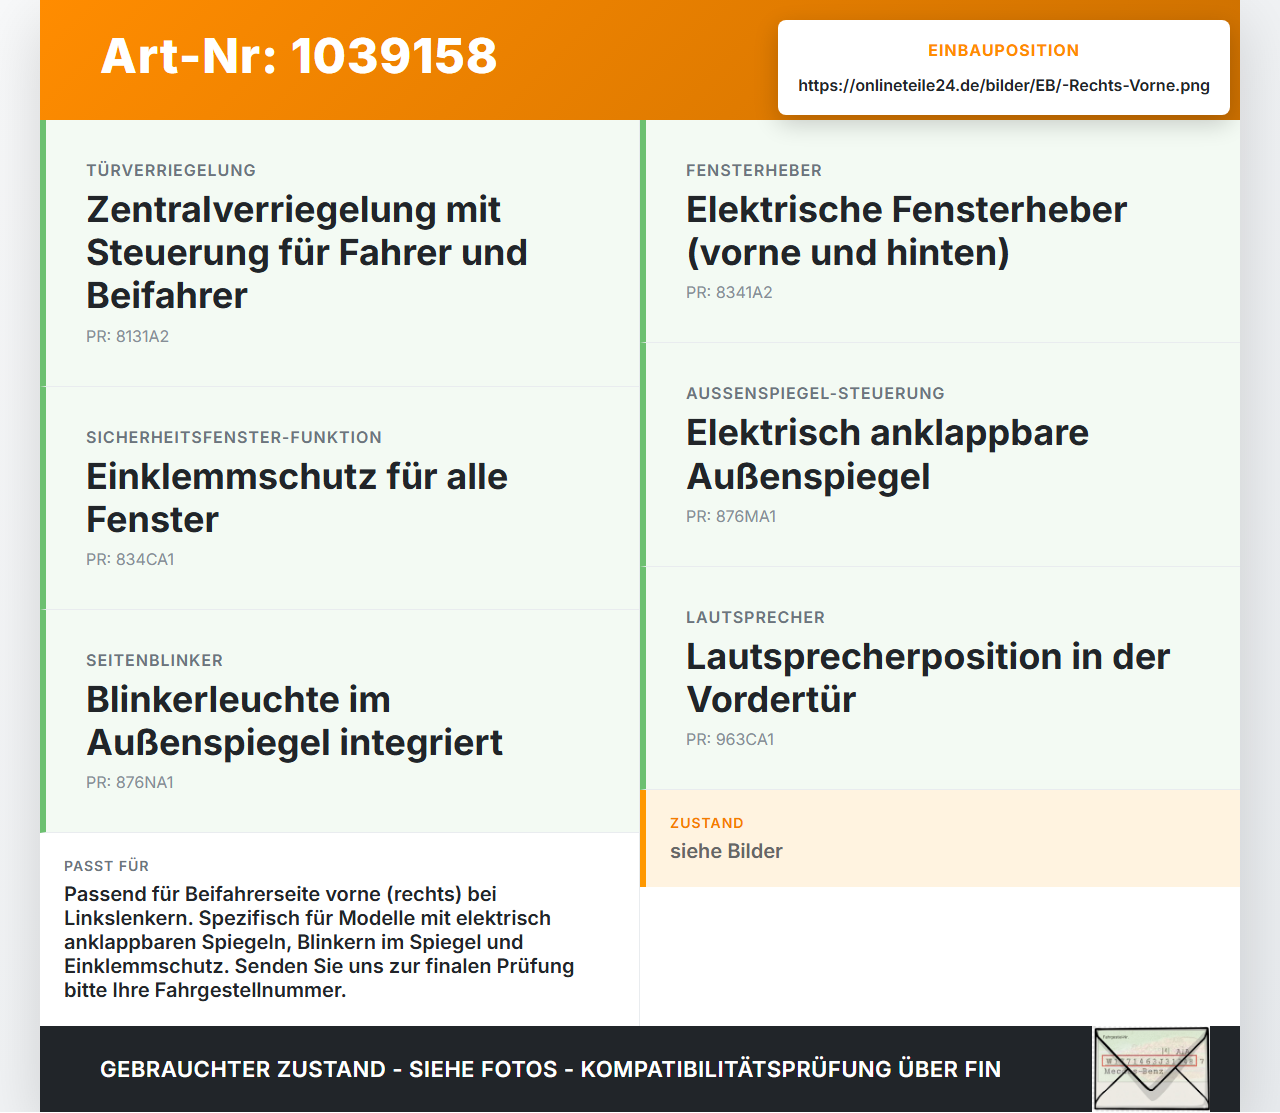The image size is (1280, 1113).
Task: Select the Blinkerleuchte im Außenspiegel card
Action: click(340, 721)
